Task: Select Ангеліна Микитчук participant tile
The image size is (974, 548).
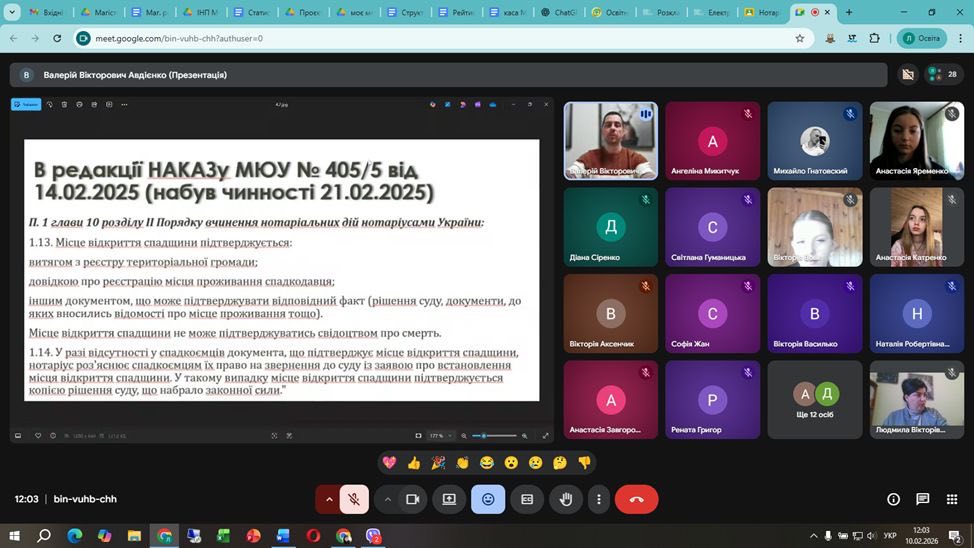Action: coord(712,141)
